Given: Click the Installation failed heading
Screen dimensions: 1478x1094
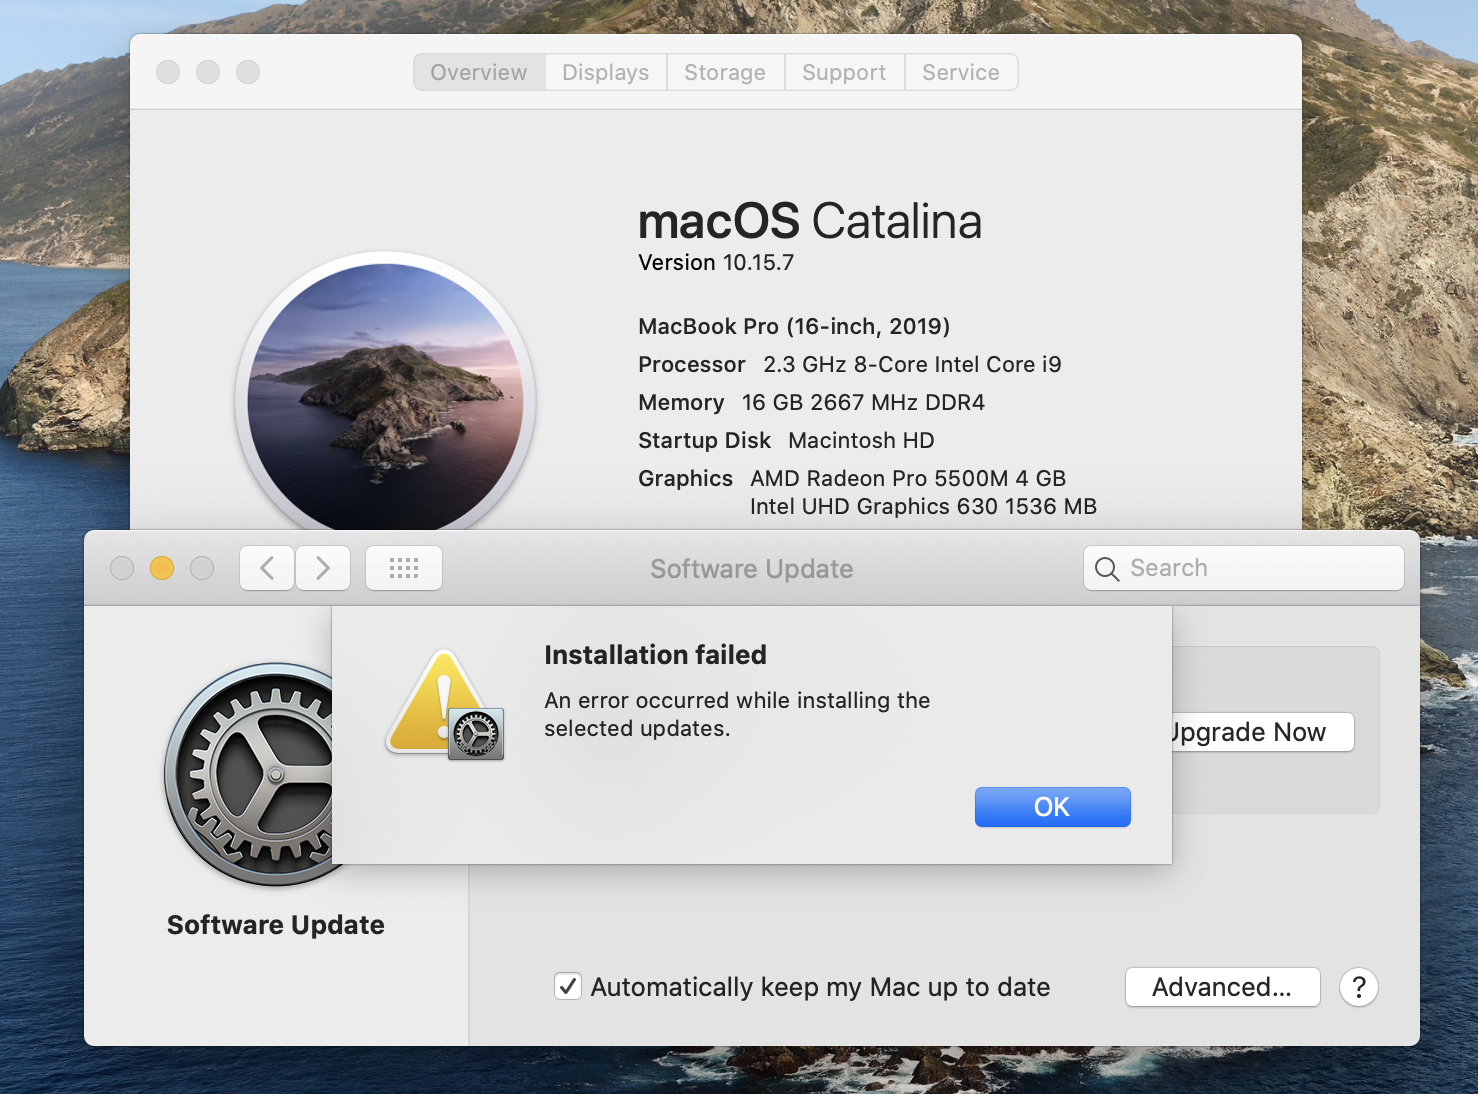Looking at the screenshot, I should 655,655.
